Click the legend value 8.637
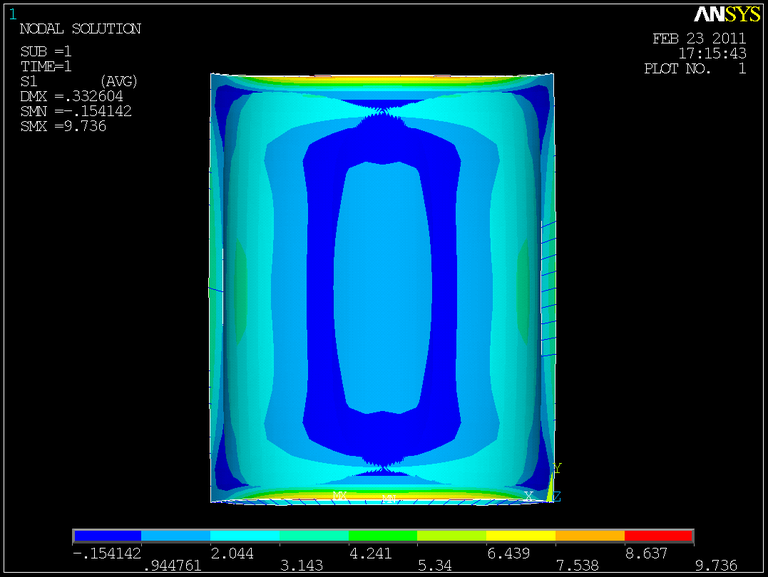 click(x=647, y=553)
